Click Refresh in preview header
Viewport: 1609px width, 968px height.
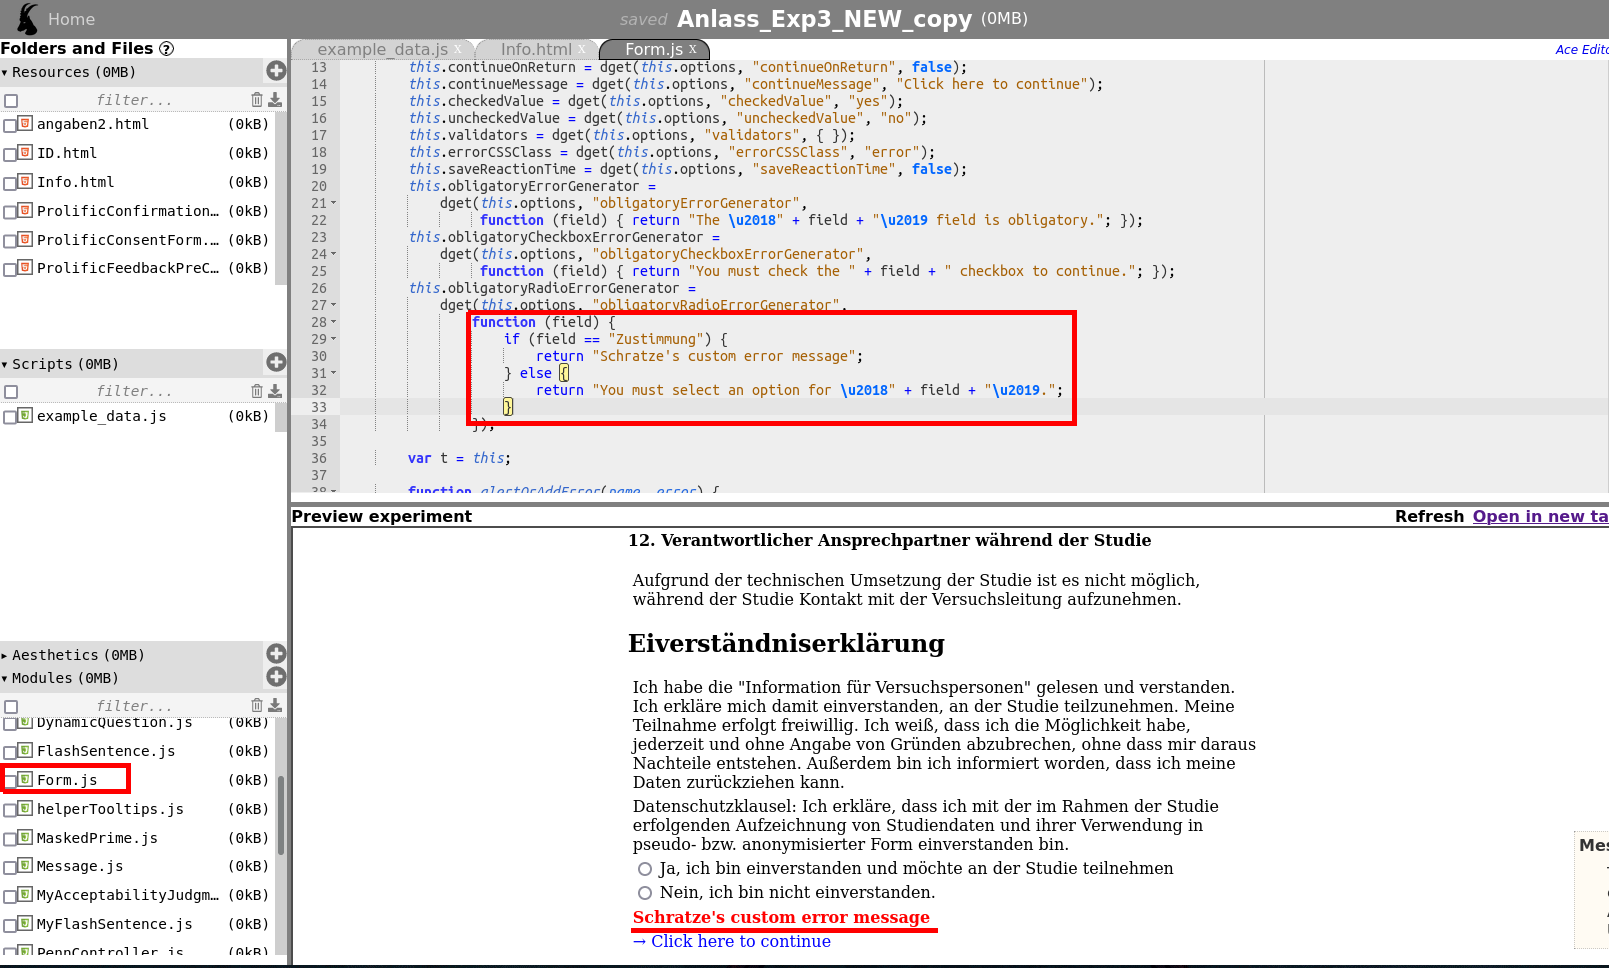(x=1429, y=516)
